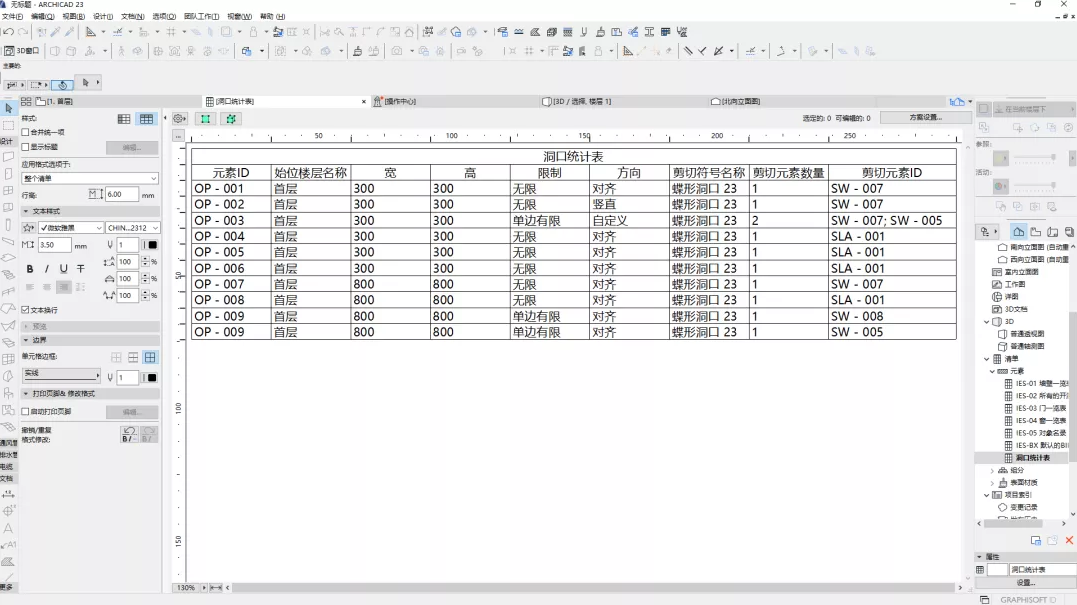
Task: Select the Arrow selection tool in toolbox
Action: pyautogui.click(x=8, y=108)
